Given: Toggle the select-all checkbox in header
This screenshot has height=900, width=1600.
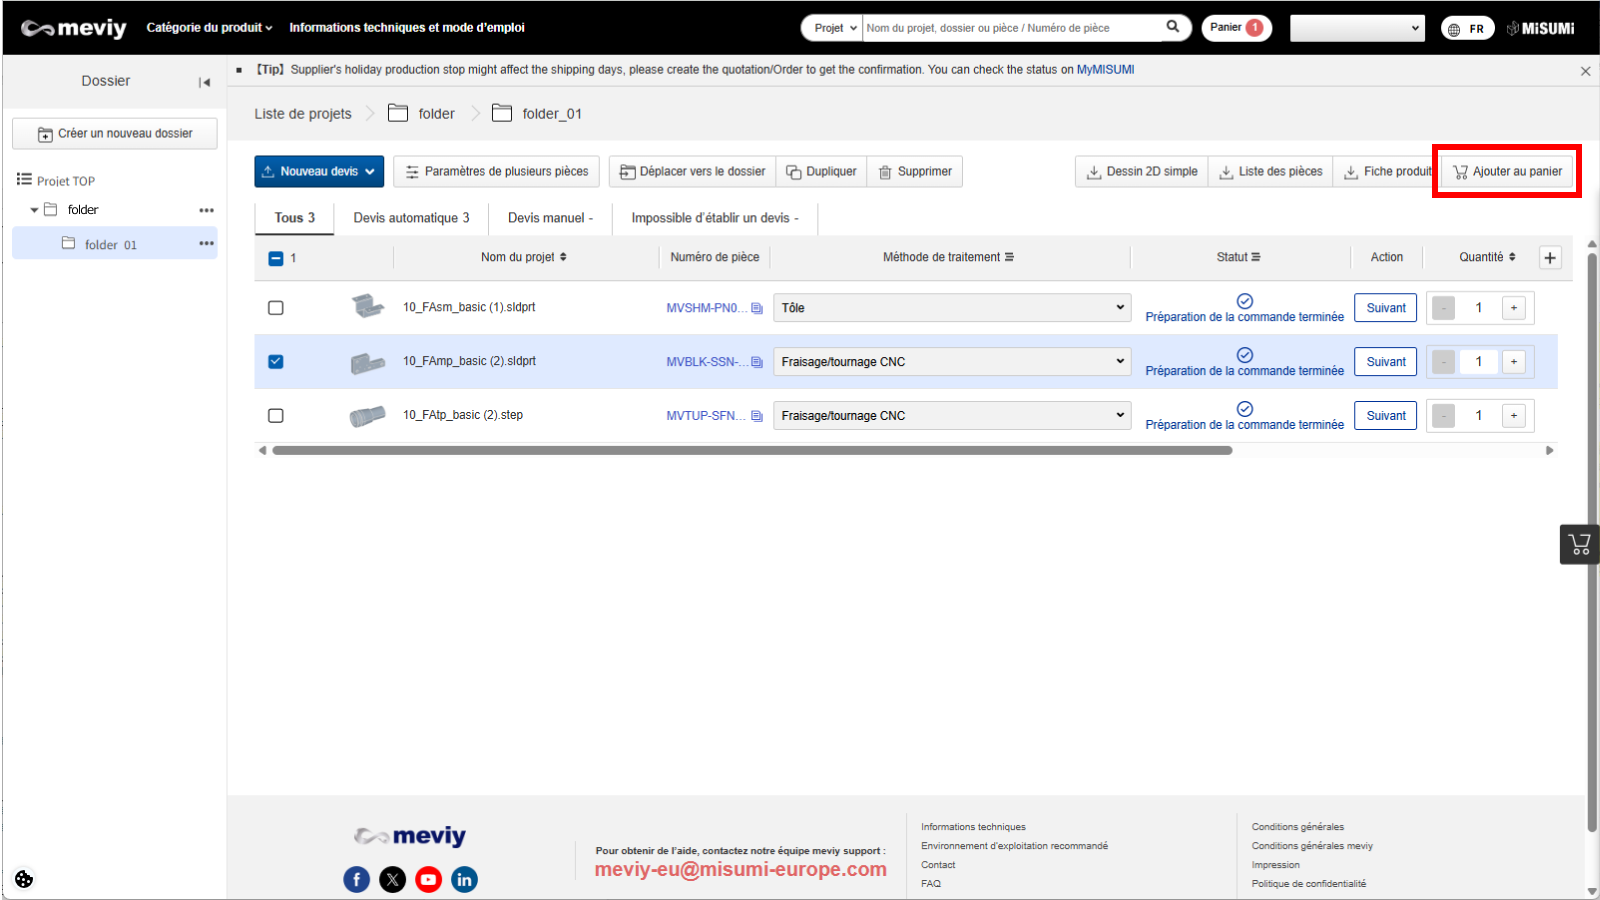Looking at the screenshot, I should [x=276, y=258].
